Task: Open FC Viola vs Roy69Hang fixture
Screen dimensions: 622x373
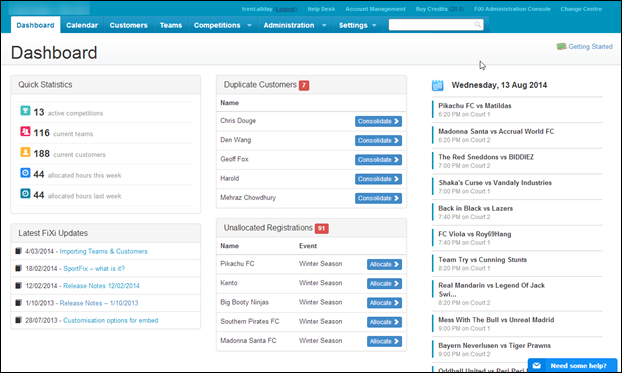Action: [x=475, y=234]
